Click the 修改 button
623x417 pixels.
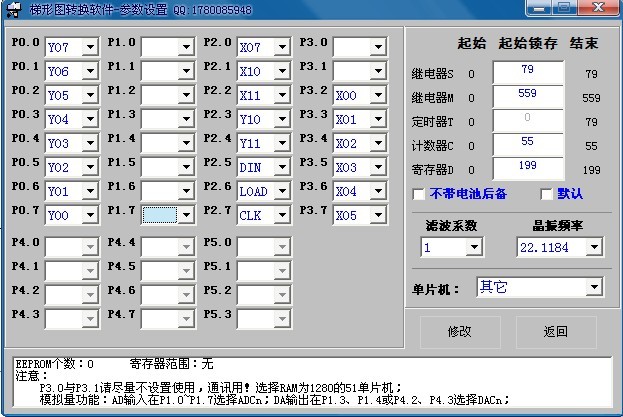point(459,332)
